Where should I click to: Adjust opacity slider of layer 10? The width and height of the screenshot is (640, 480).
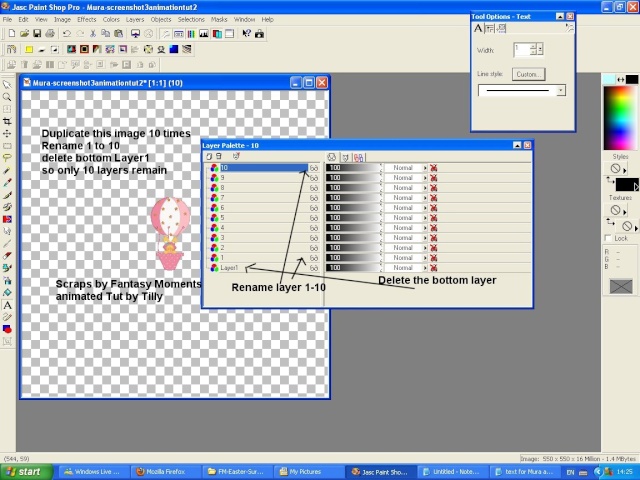pyautogui.click(x=353, y=168)
